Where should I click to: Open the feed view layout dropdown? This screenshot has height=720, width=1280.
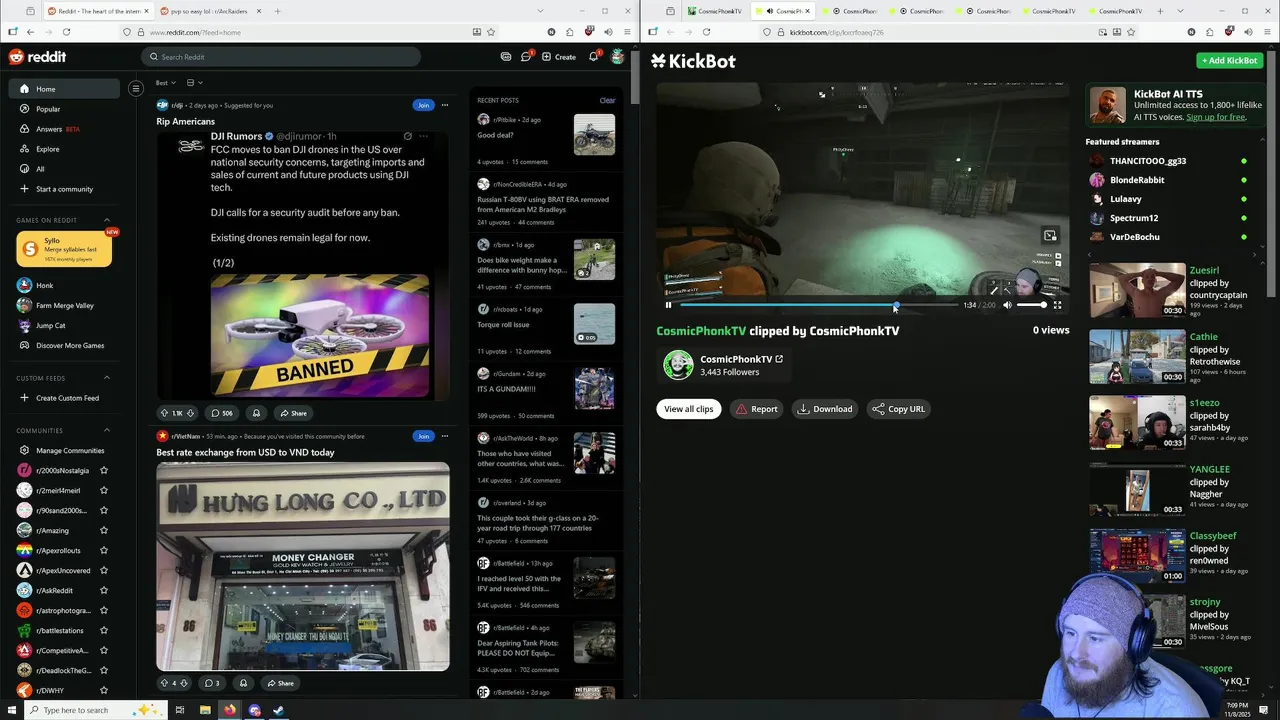tap(194, 83)
